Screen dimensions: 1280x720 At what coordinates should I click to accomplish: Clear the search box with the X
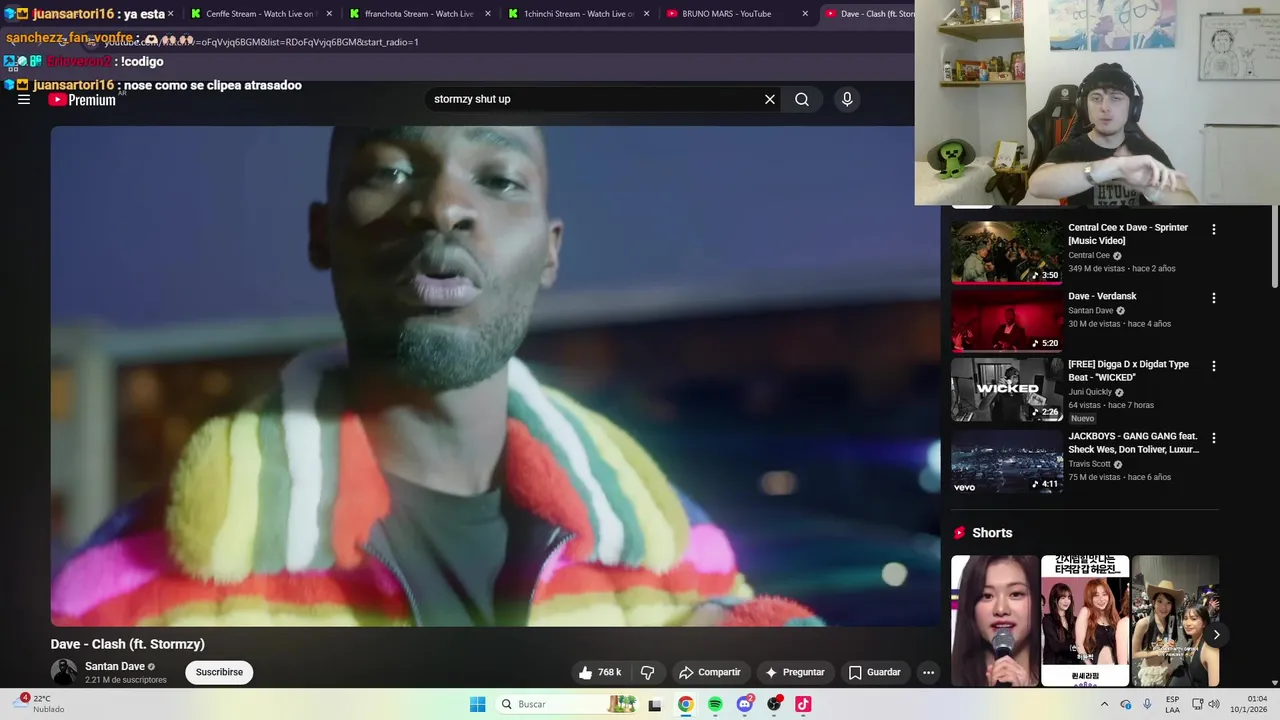pos(770,99)
